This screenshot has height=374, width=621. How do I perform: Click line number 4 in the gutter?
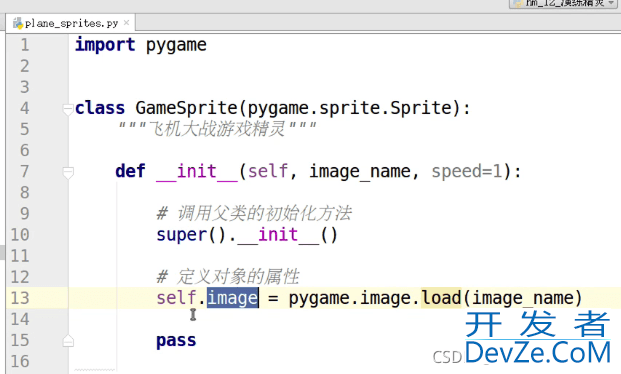(x=25, y=108)
